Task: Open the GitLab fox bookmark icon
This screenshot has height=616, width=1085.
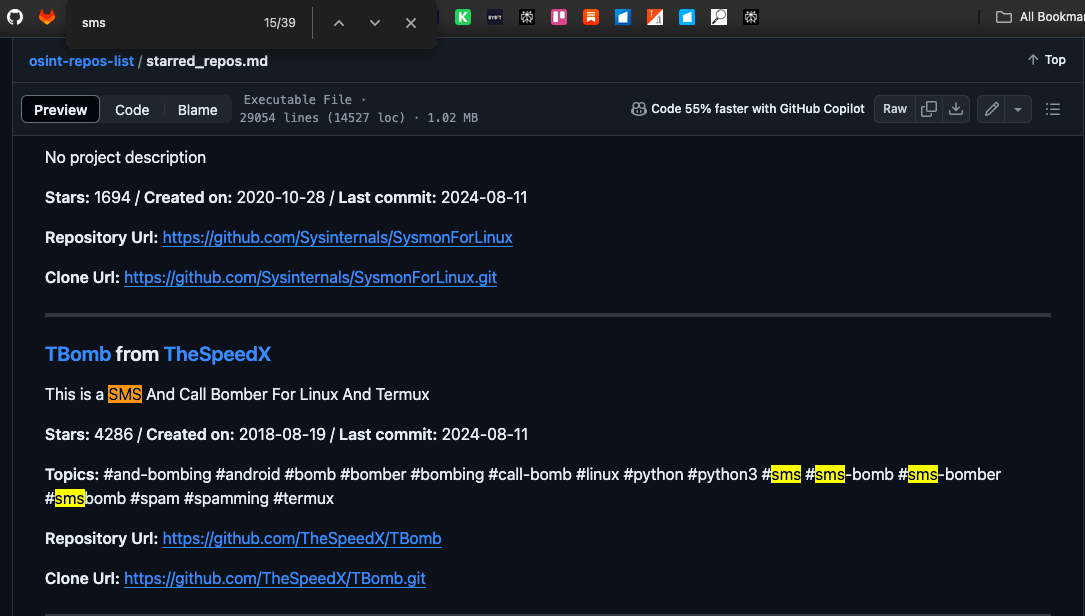Action: pos(47,17)
